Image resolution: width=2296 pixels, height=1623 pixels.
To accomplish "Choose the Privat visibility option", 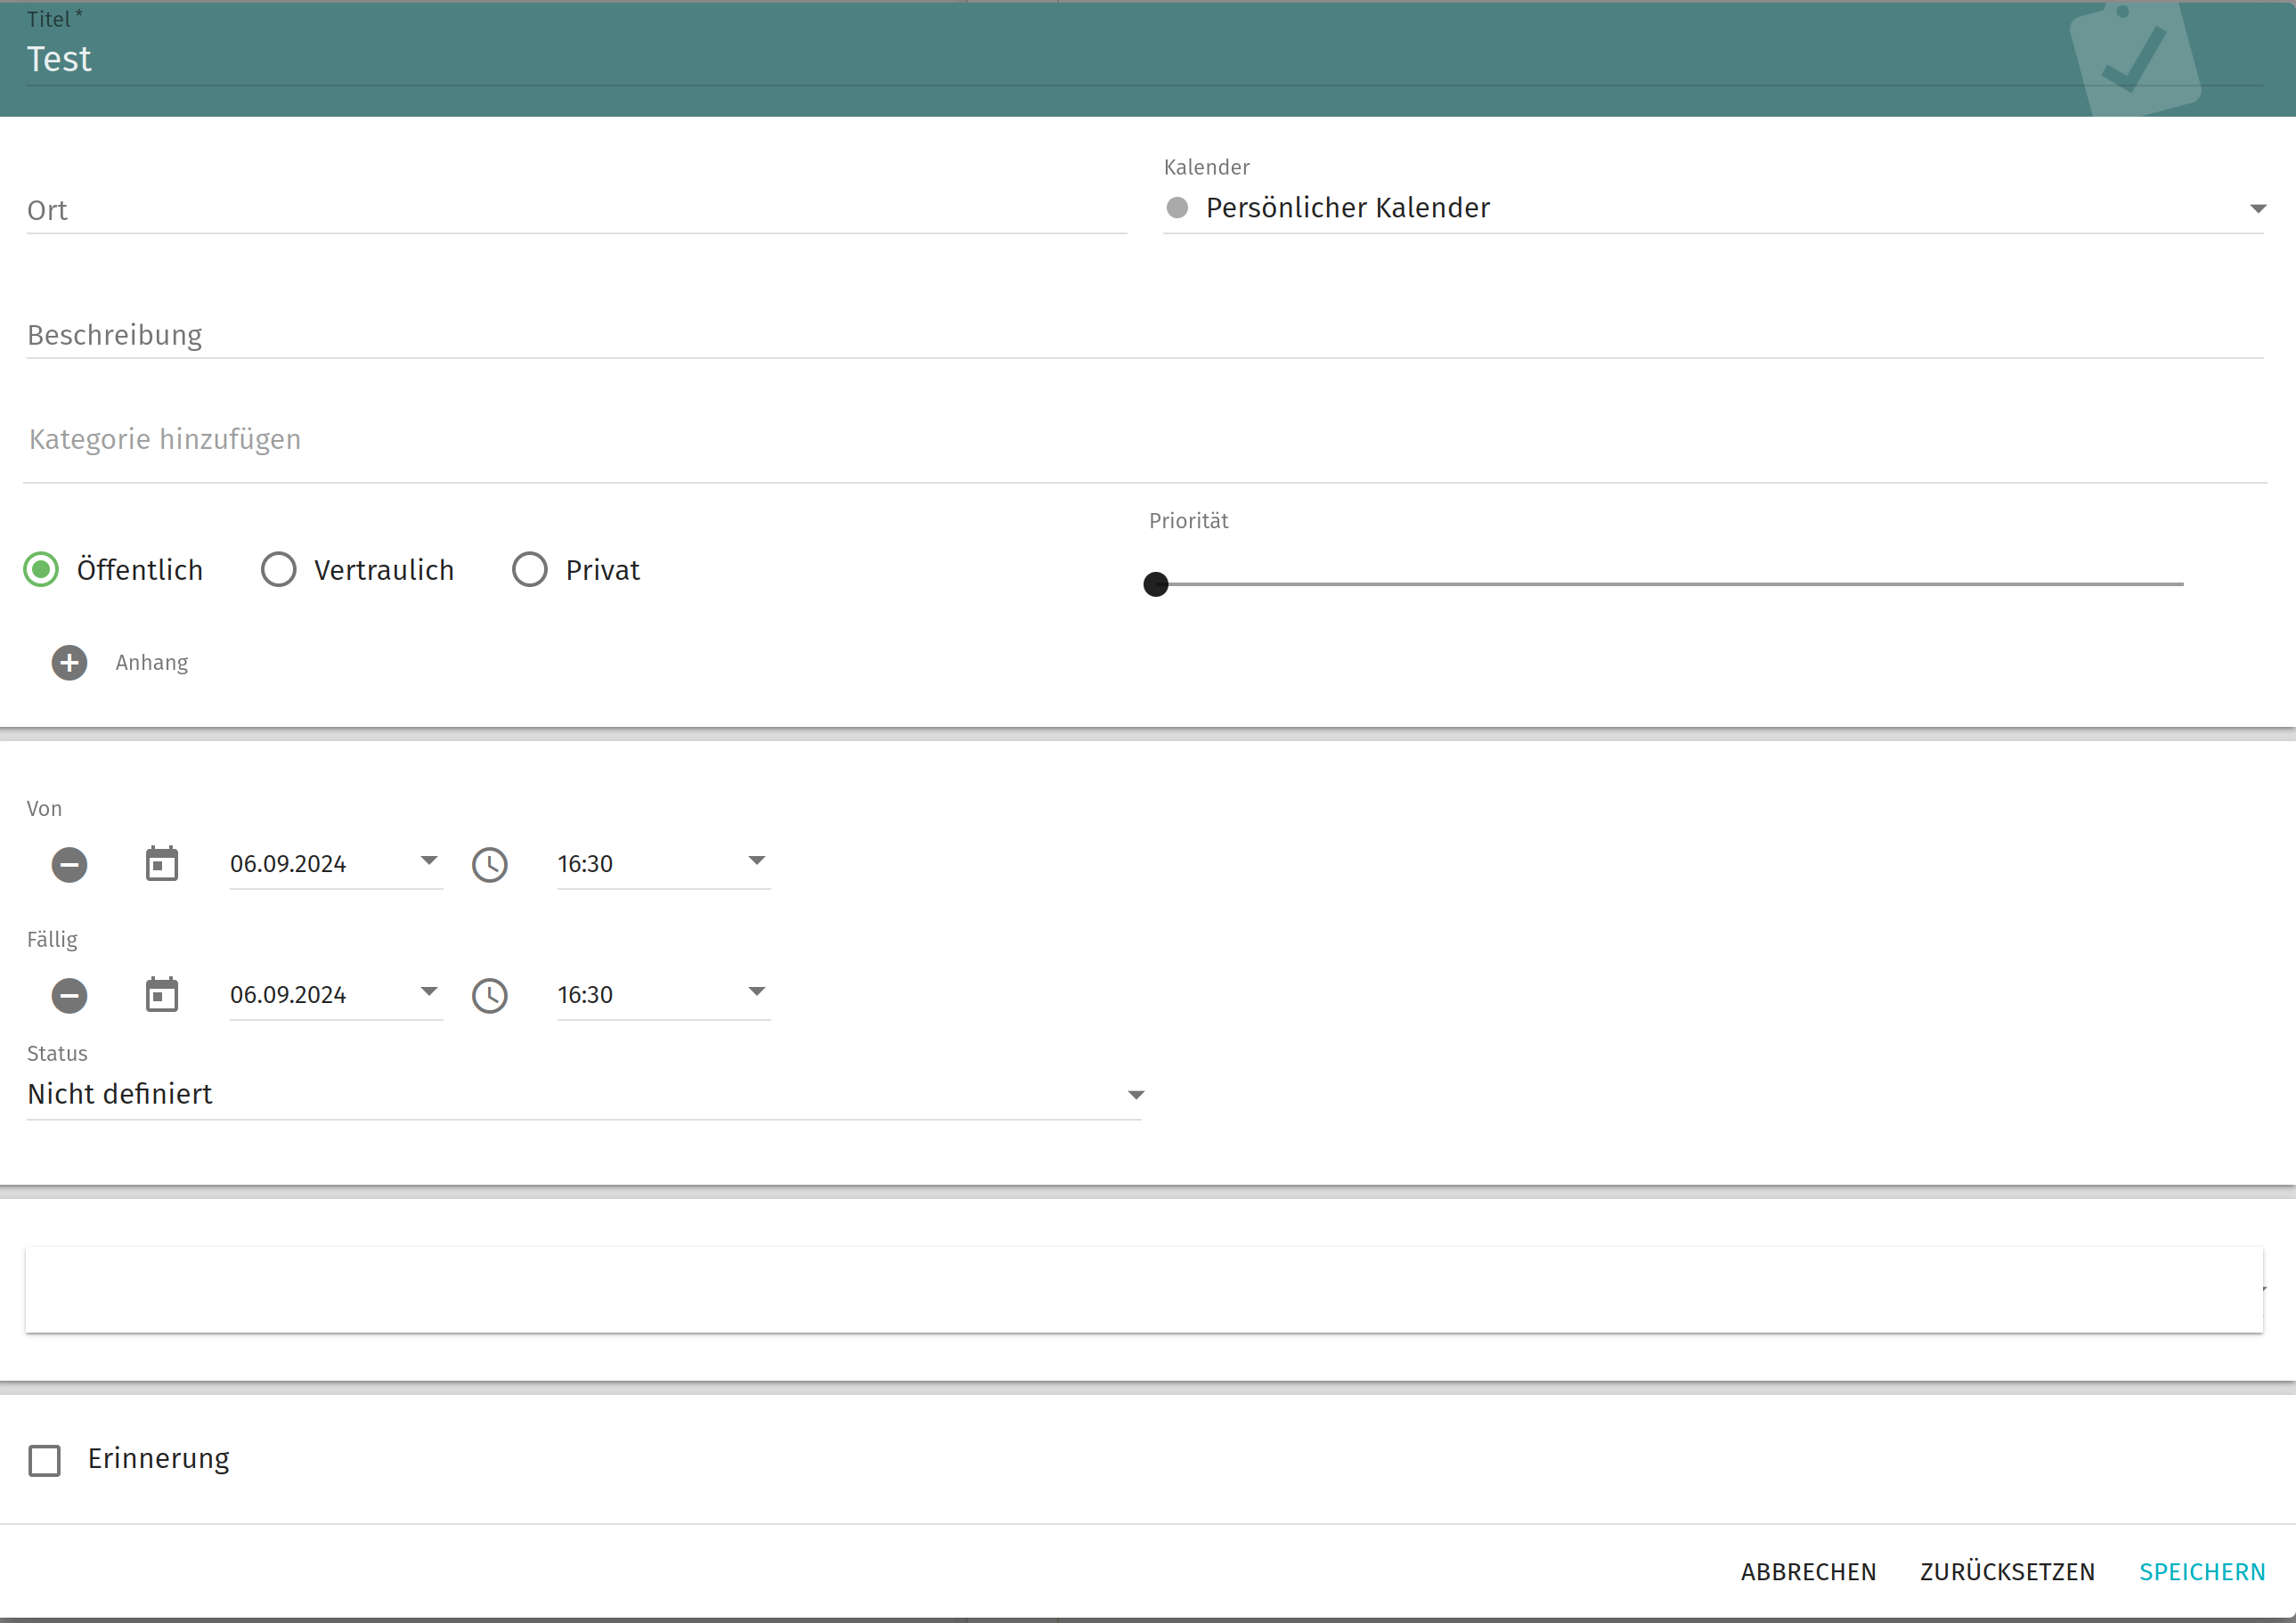I will pyautogui.click(x=530, y=570).
